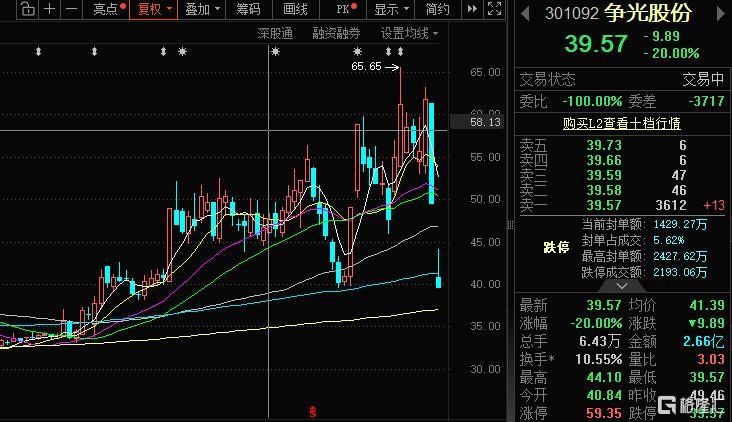The height and width of the screenshot is (422, 732).
Task: Select the 融资融券 margin tag
Action: 336,33
